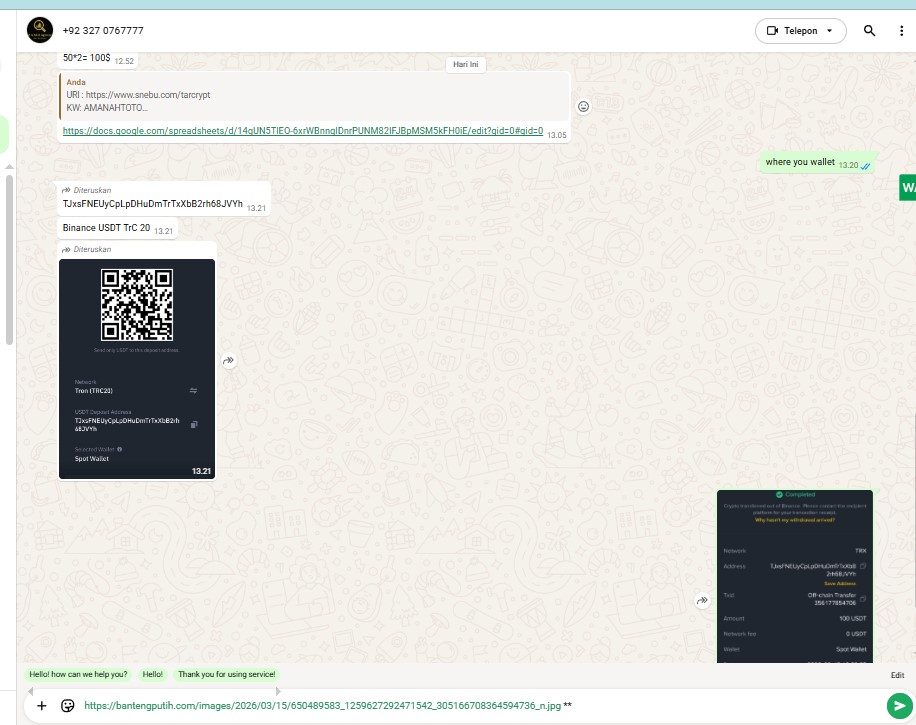Forward the Completed withdrawal screenshot
The width and height of the screenshot is (916, 725).
pyautogui.click(x=703, y=601)
